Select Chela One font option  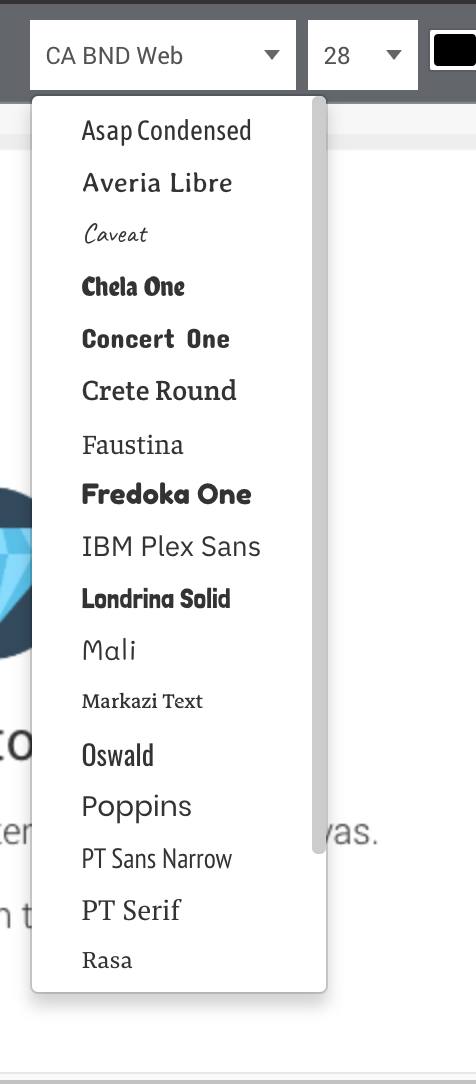tap(133, 286)
